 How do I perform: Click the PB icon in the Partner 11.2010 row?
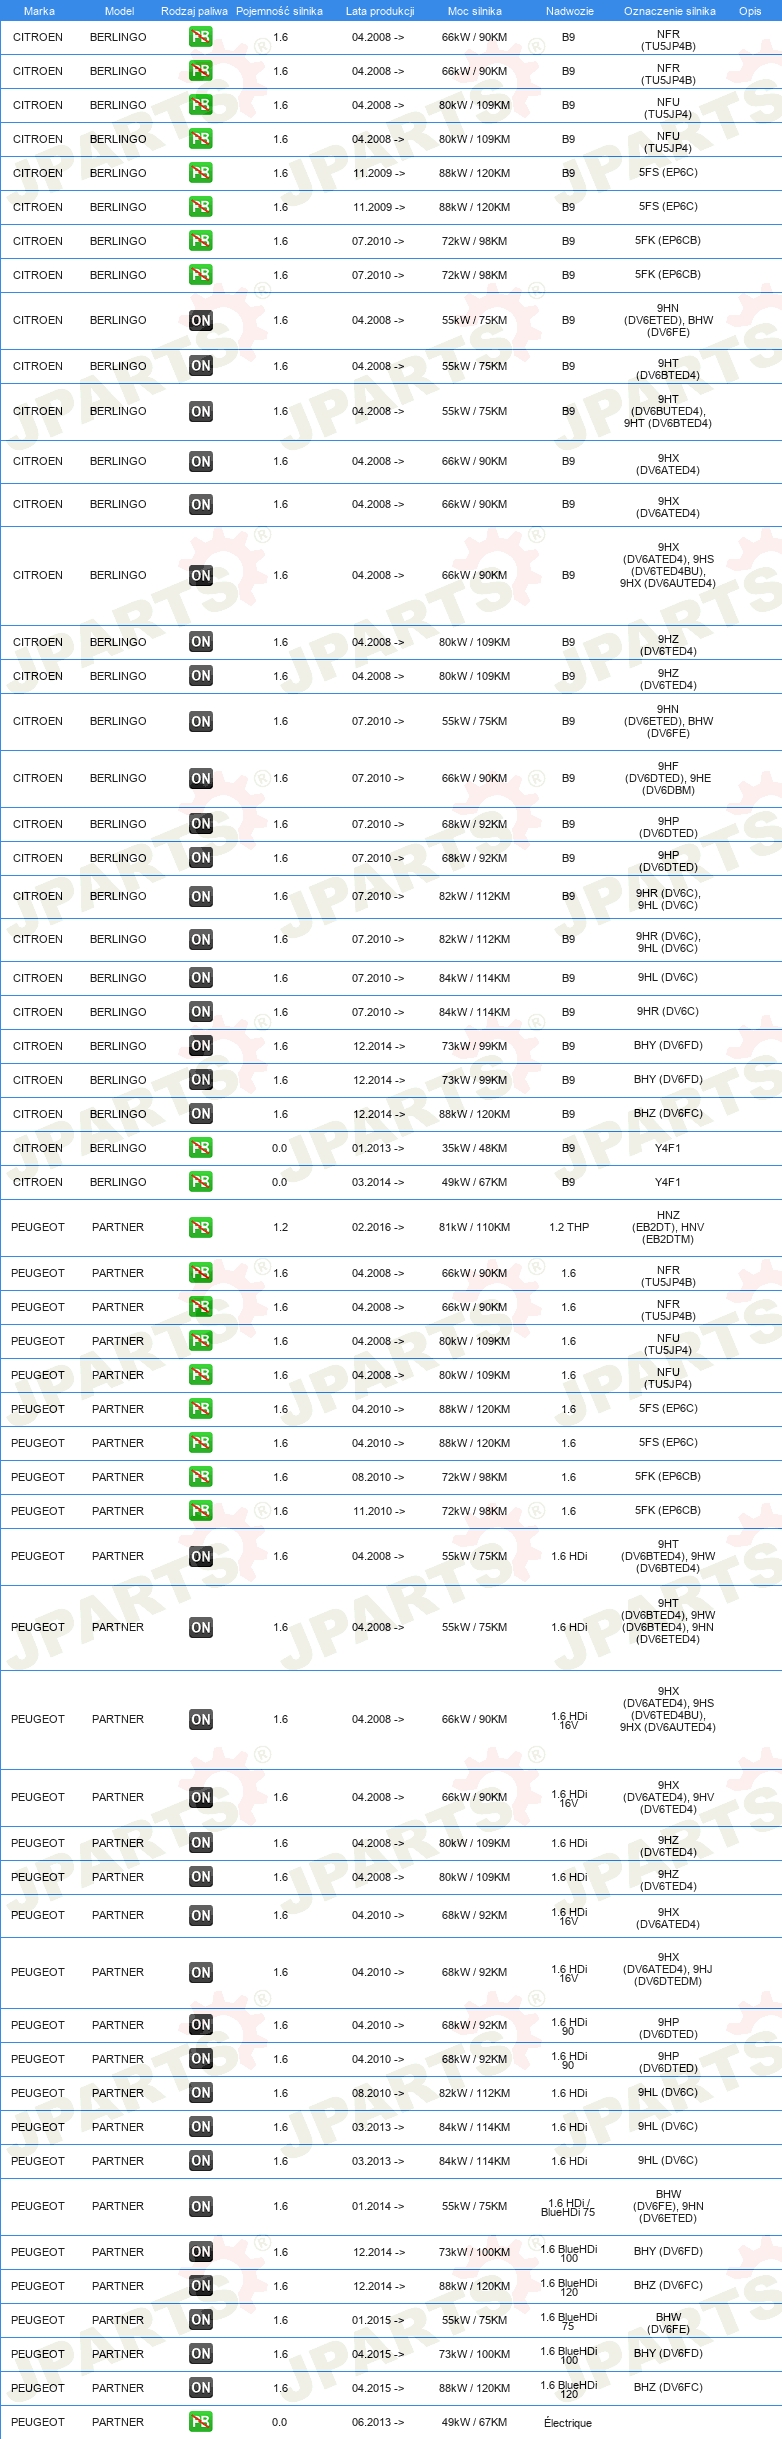click(x=201, y=1511)
